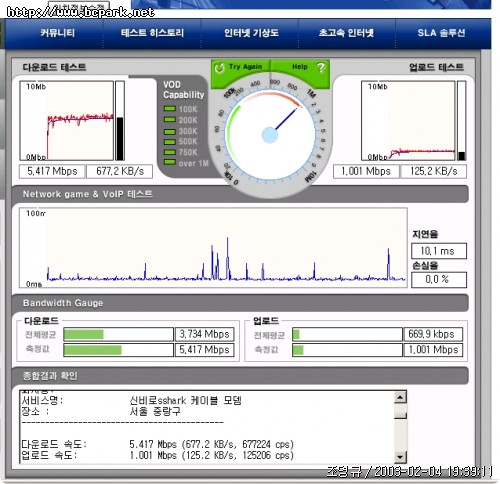The image size is (500, 484).
Task: Click the 125.2 KB/s upload result field
Action: pos(434,171)
